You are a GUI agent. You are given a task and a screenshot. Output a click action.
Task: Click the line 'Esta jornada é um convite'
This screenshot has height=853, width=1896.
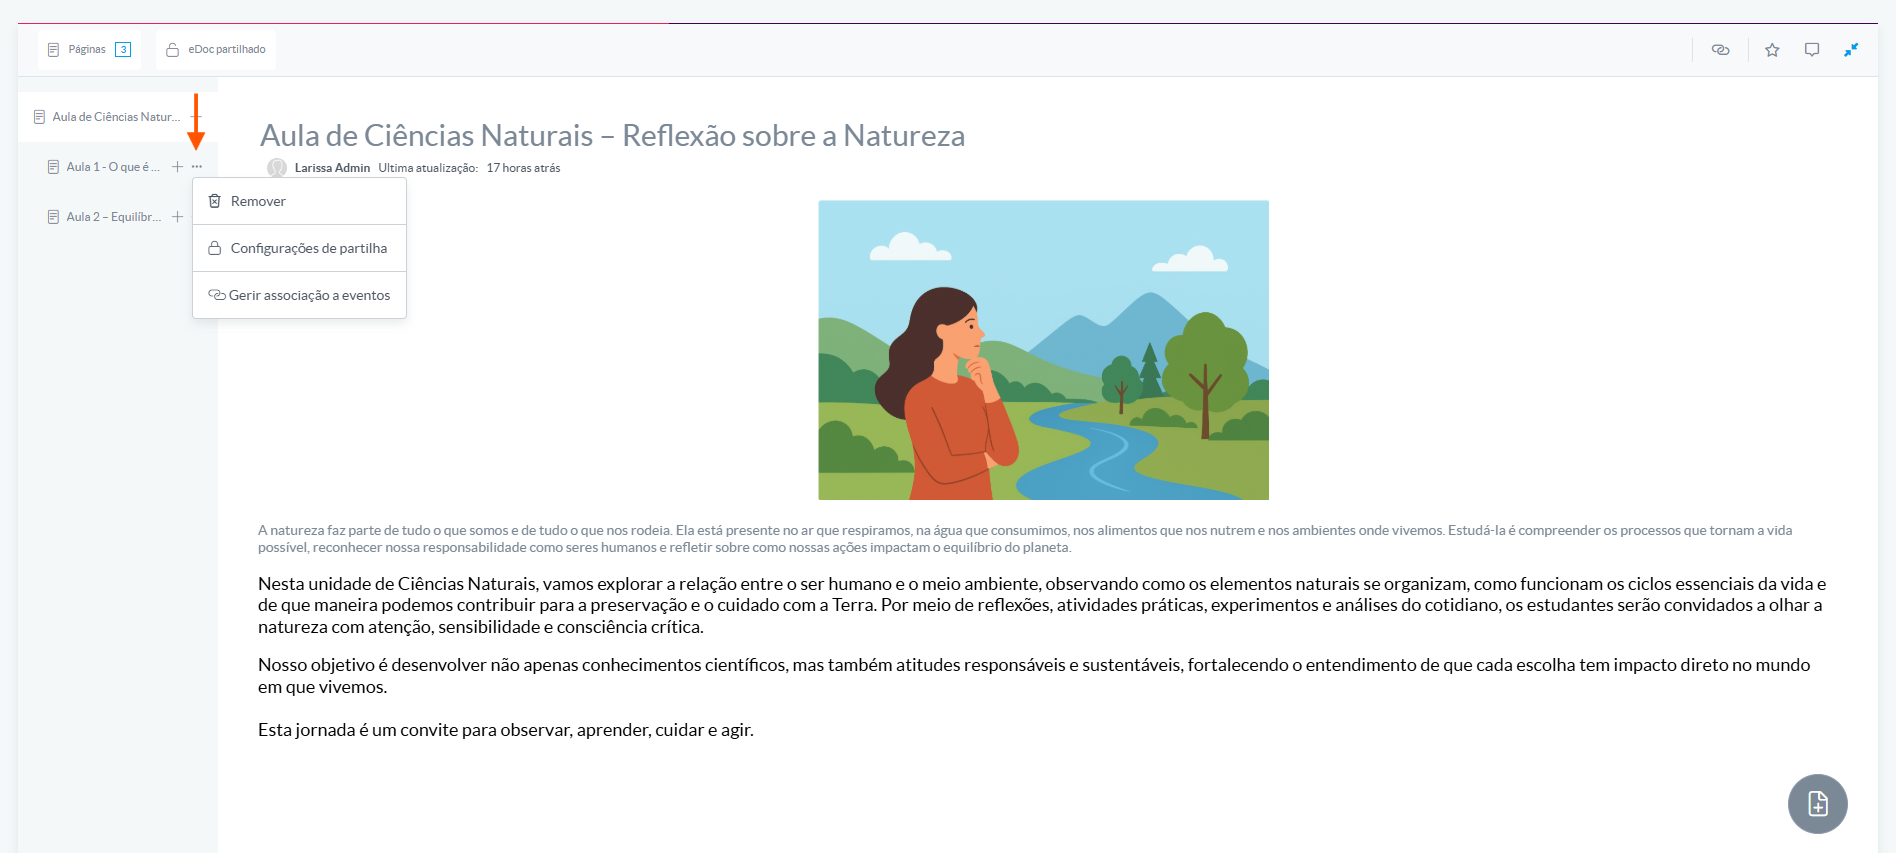click(506, 730)
